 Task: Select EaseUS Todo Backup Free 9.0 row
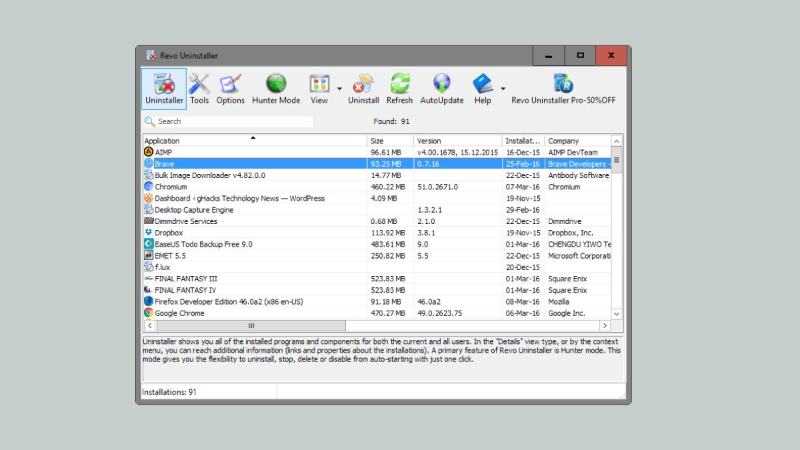pos(377,244)
